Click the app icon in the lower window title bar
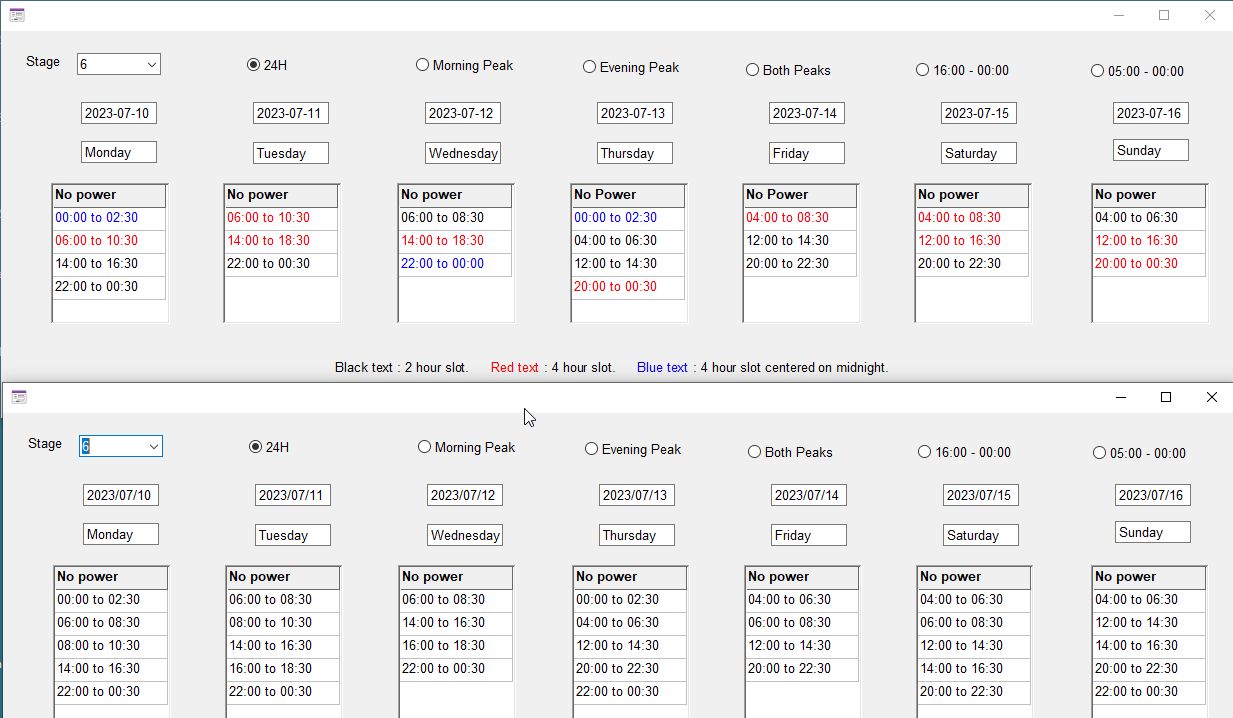Image resolution: width=1233 pixels, height=718 pixels. pos(19,397)
